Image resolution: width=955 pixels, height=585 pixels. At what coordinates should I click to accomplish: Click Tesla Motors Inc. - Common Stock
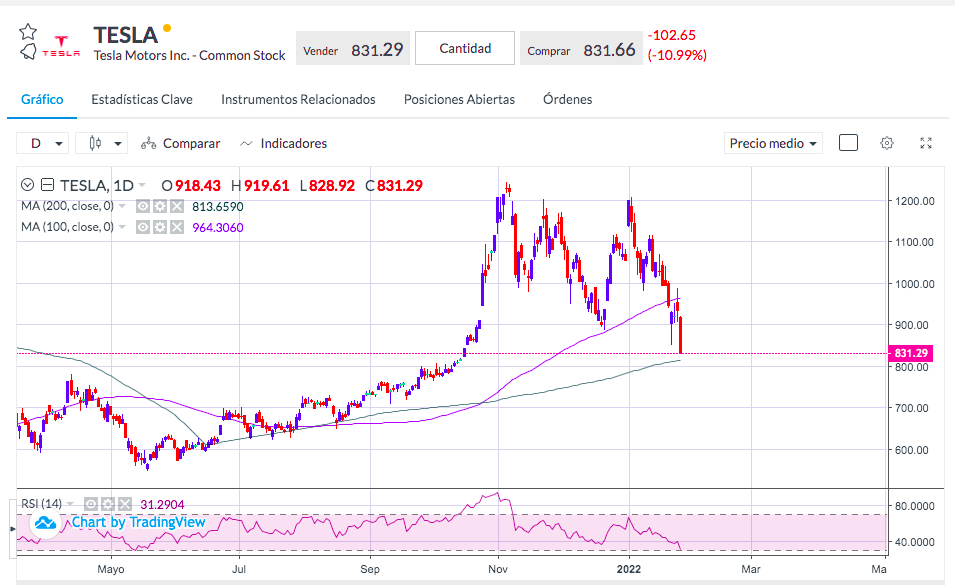pos(189,55)
